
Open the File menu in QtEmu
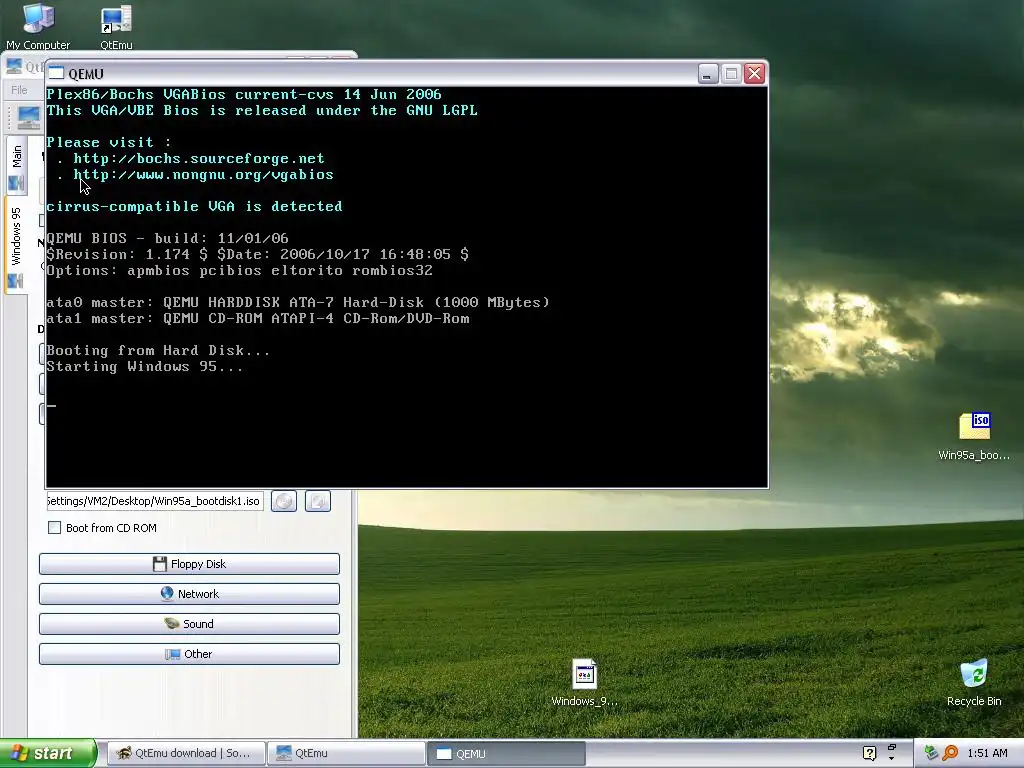[x=19, y=90]
